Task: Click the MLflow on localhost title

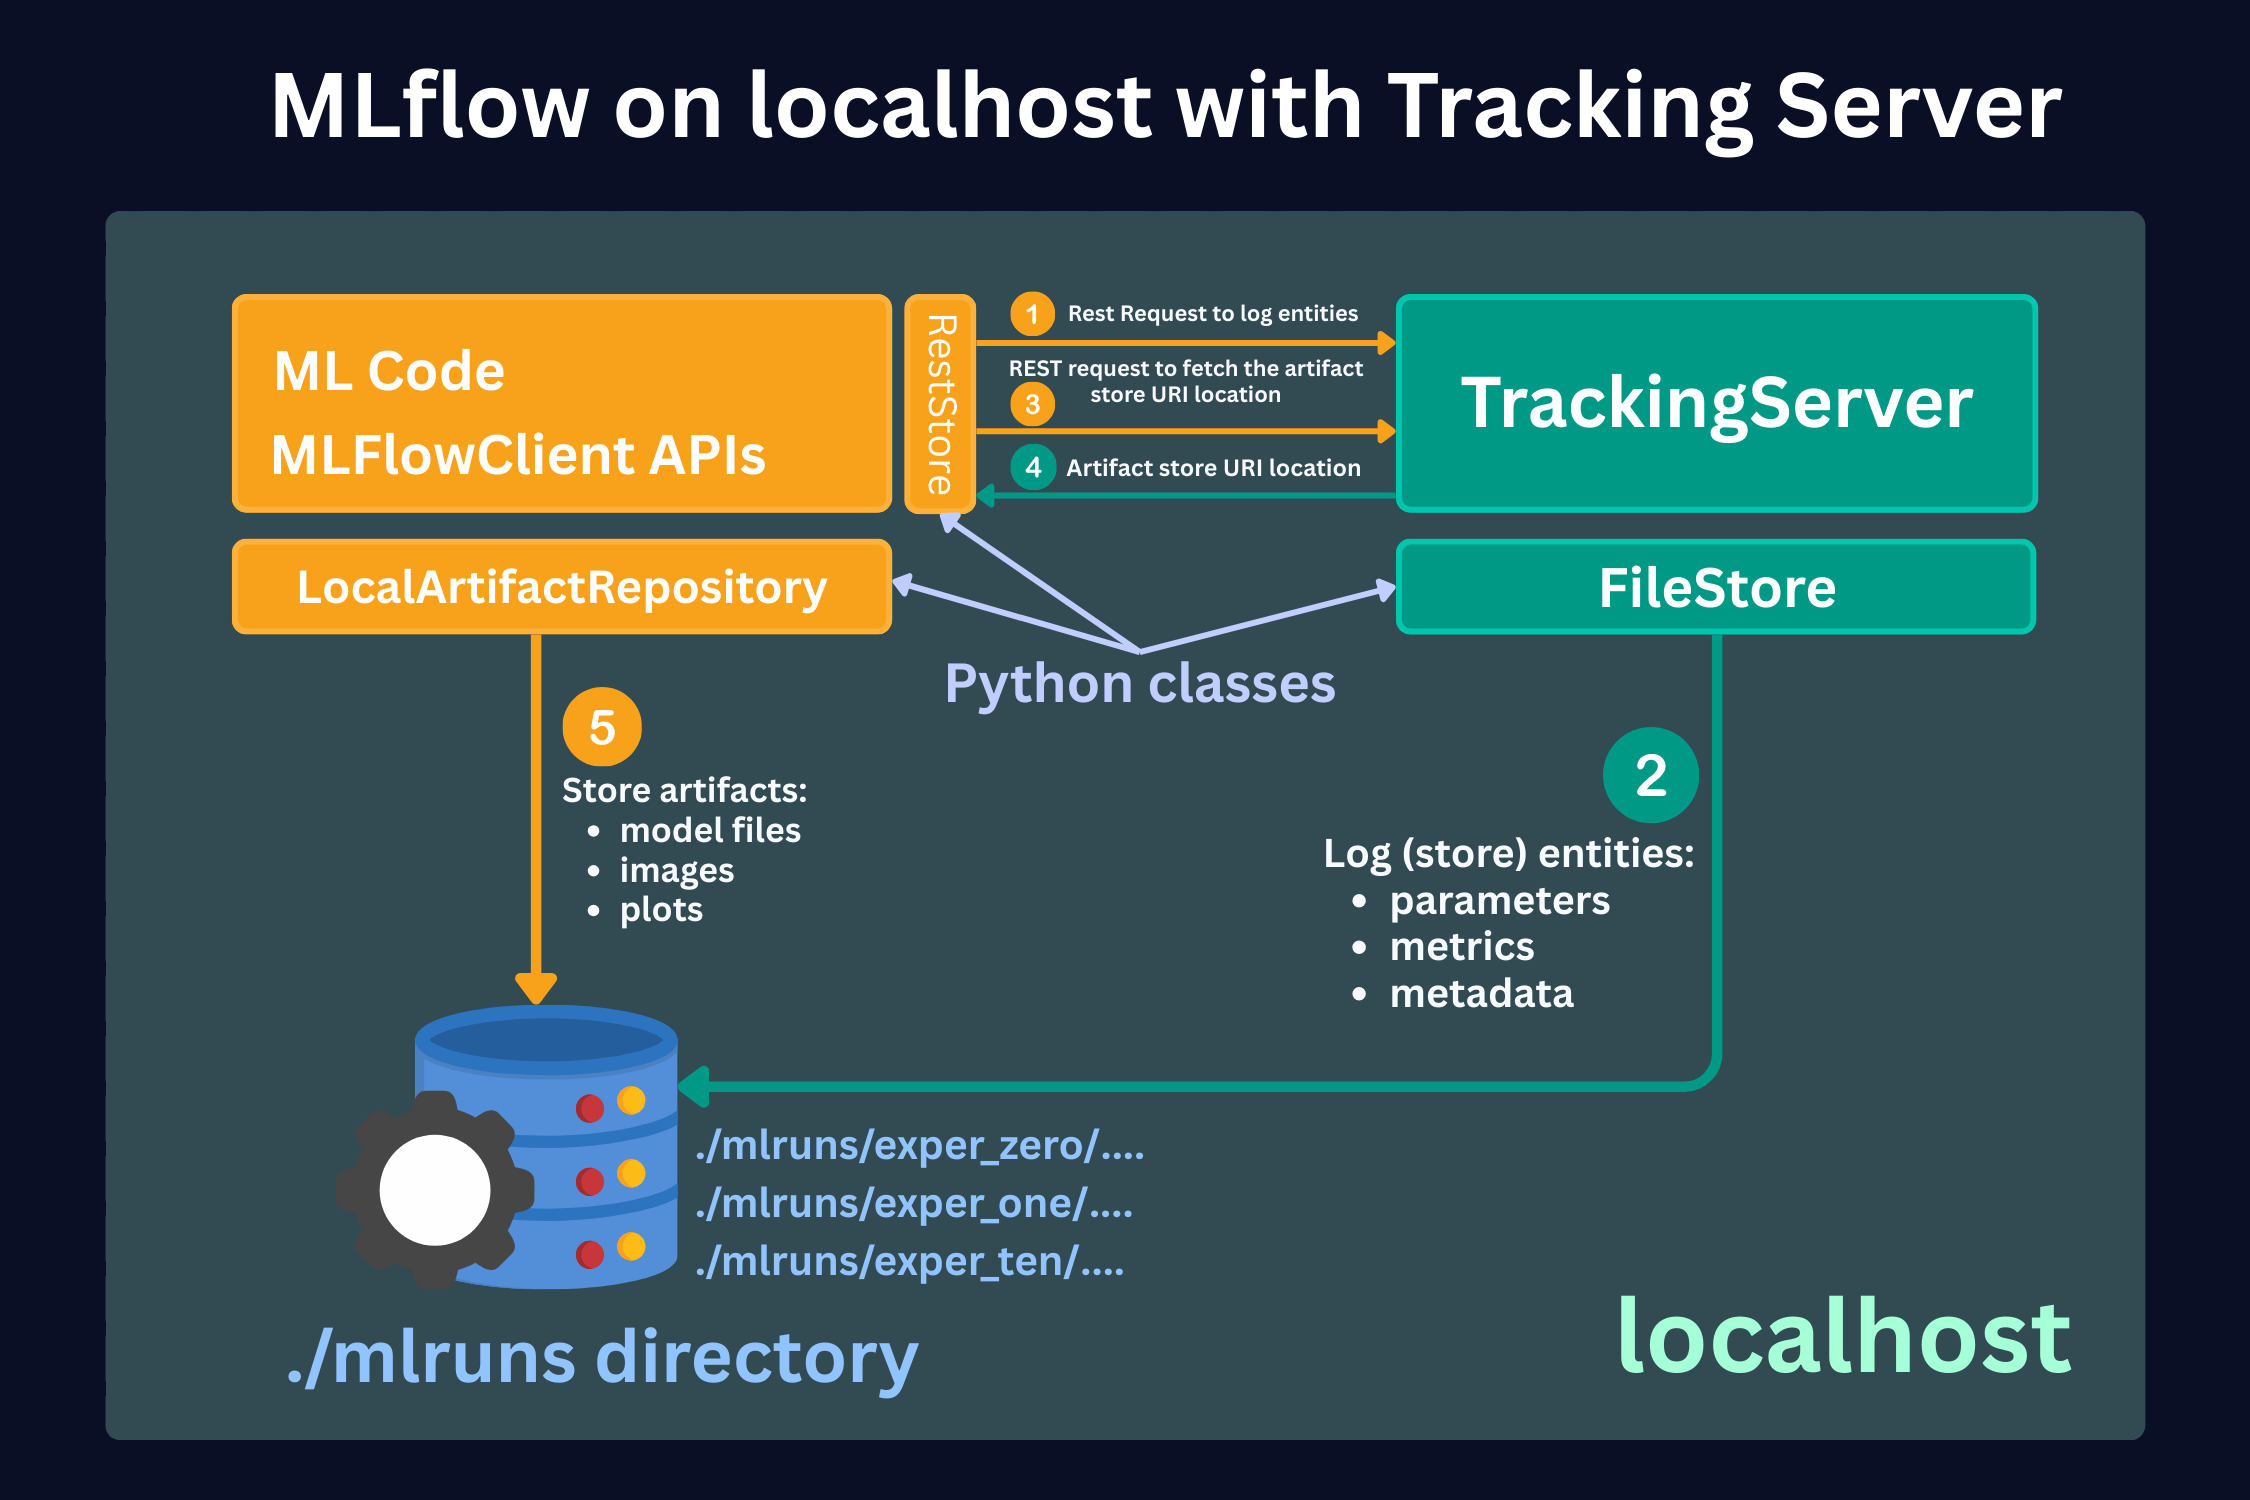Action: 1165,106
